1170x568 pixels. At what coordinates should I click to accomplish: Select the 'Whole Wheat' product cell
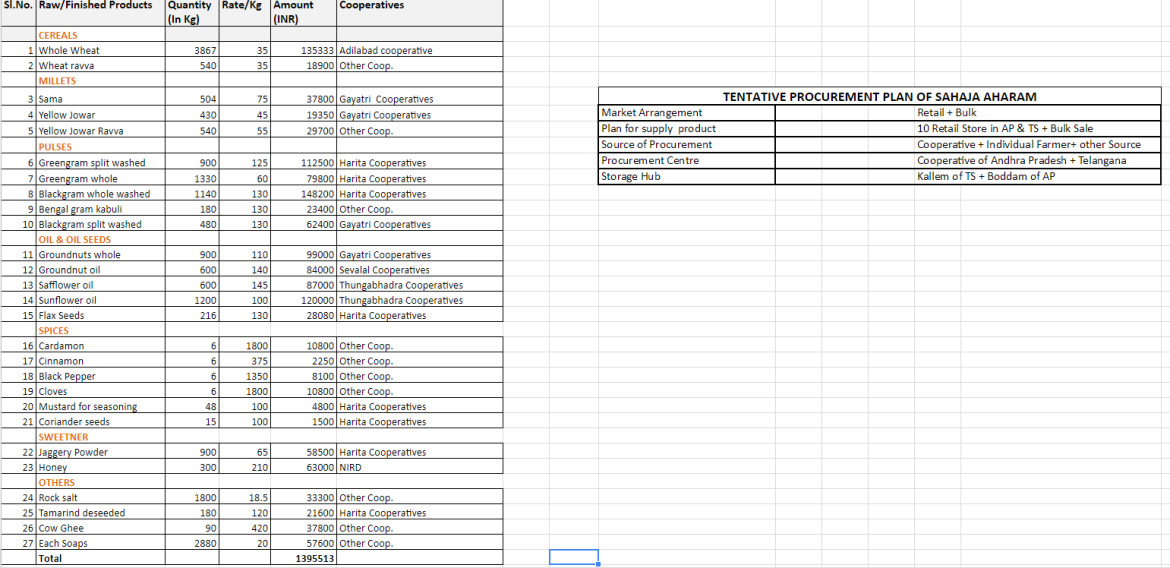100,51
